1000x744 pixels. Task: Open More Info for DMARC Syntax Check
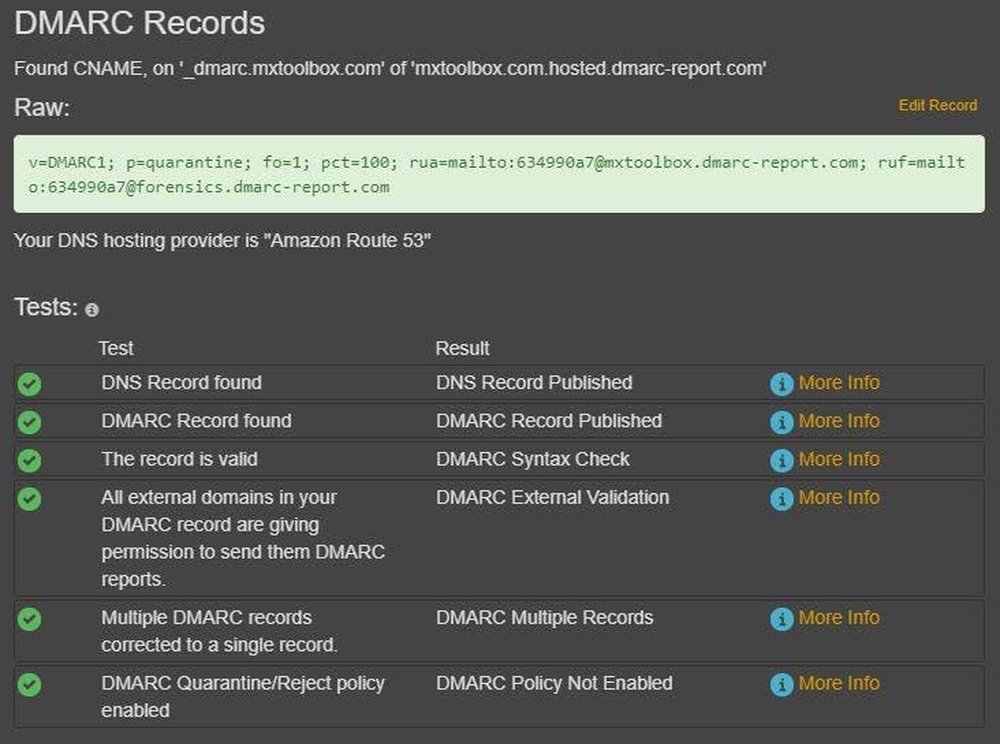click(x=841, y=459)
